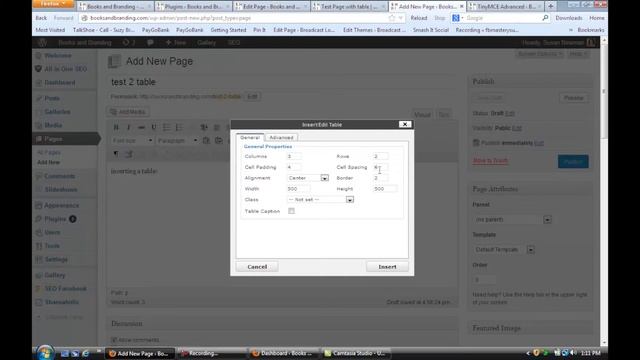Screen dimensions: 640x360
Task: Open Users in WordPress sidebar
Action: (52, 233)
